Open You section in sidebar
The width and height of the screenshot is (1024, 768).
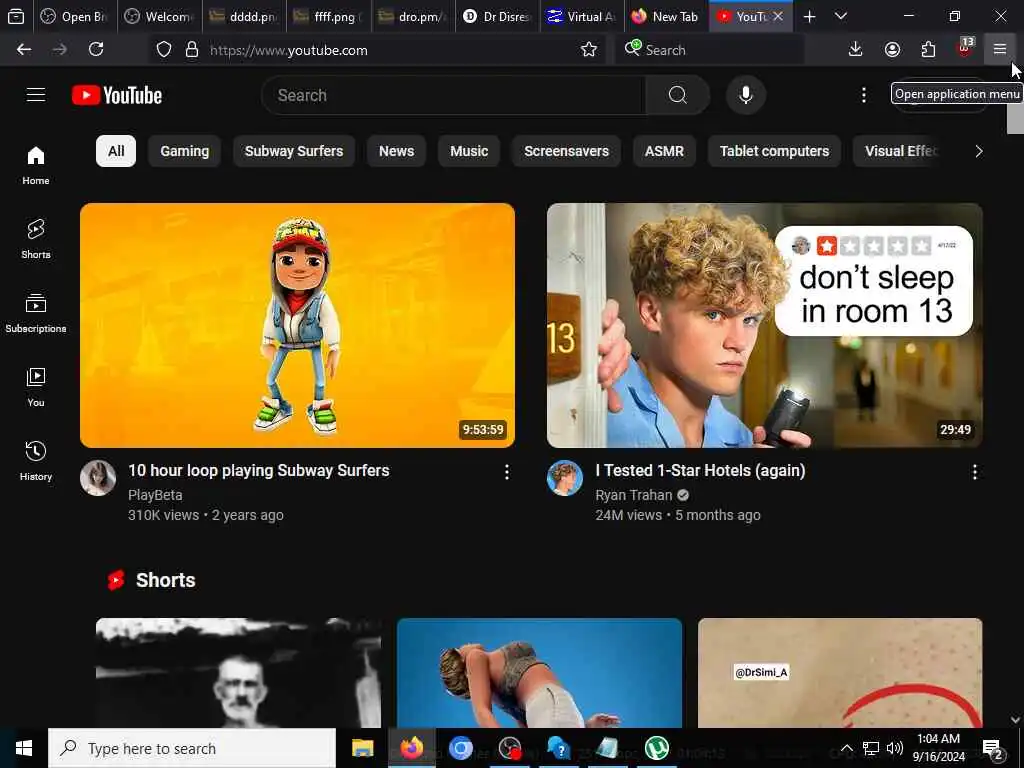point(36,387)
